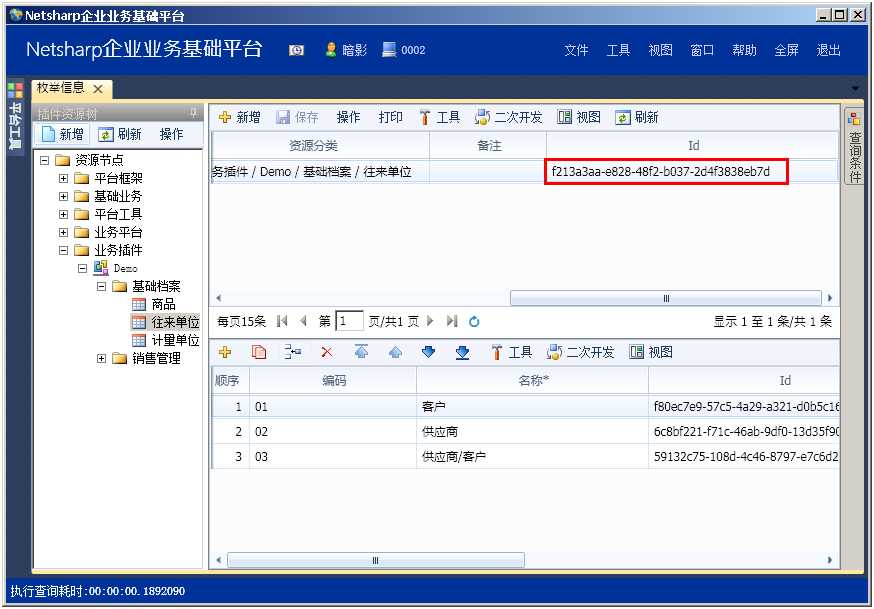Open the 查询条件 query conditions side panel

tap(854, 147)
